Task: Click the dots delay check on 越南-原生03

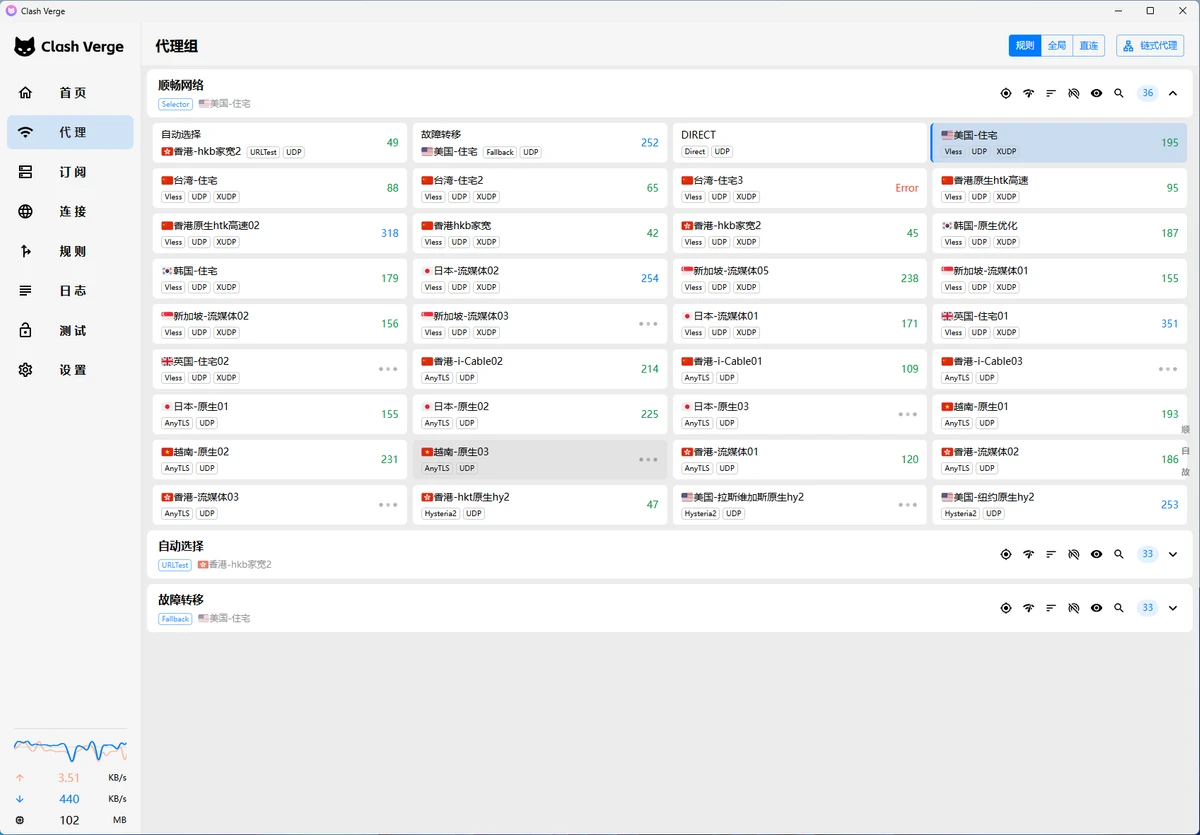Action: [648, 459]
